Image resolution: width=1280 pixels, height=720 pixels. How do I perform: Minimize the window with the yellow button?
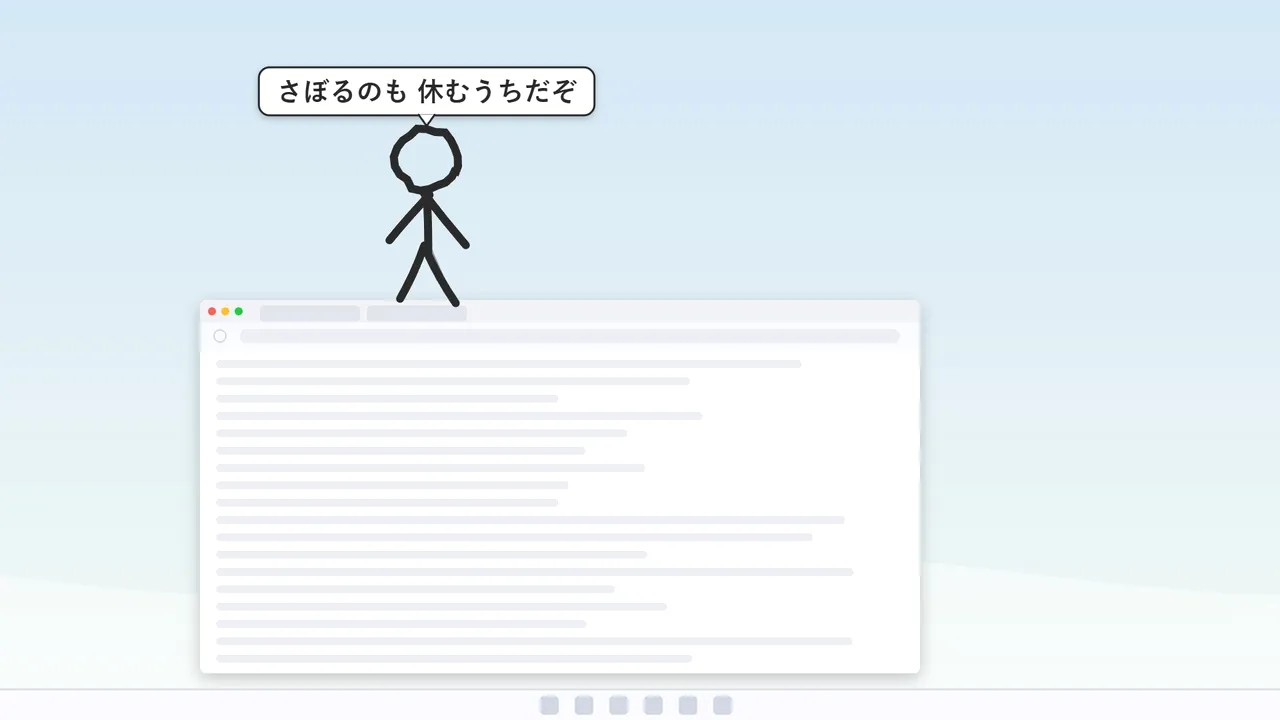click(225, 312)
